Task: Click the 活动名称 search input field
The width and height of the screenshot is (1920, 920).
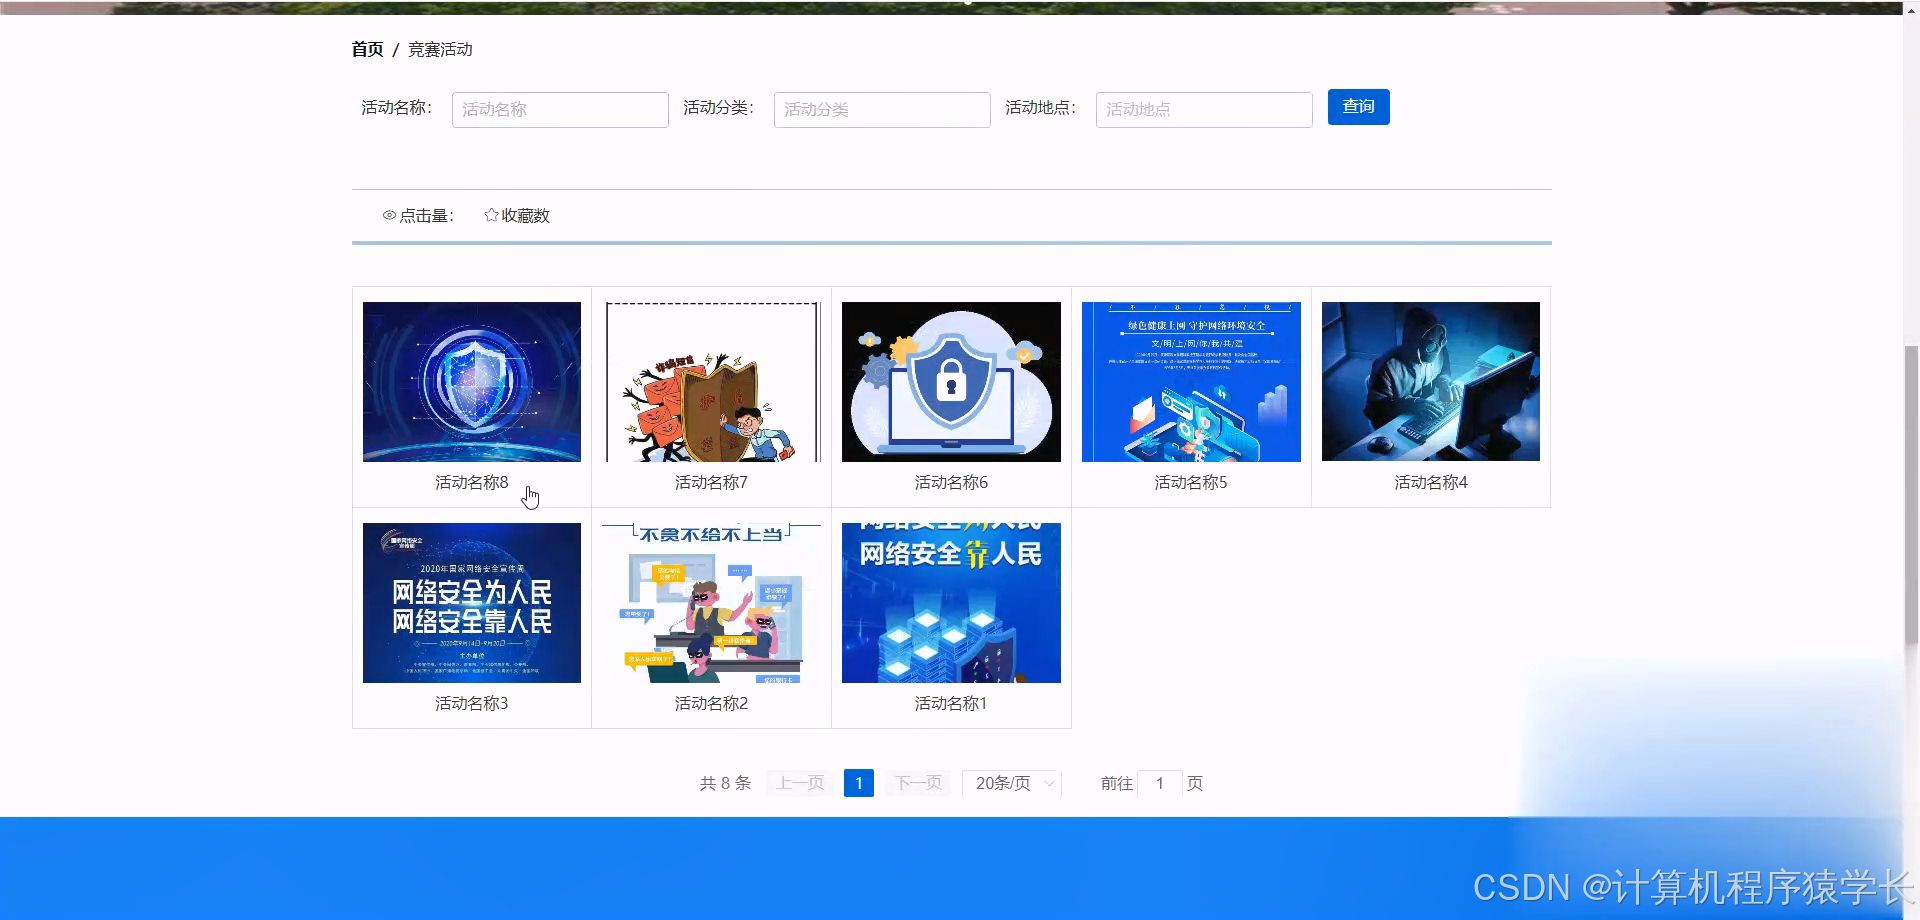Action: point(560,109)
